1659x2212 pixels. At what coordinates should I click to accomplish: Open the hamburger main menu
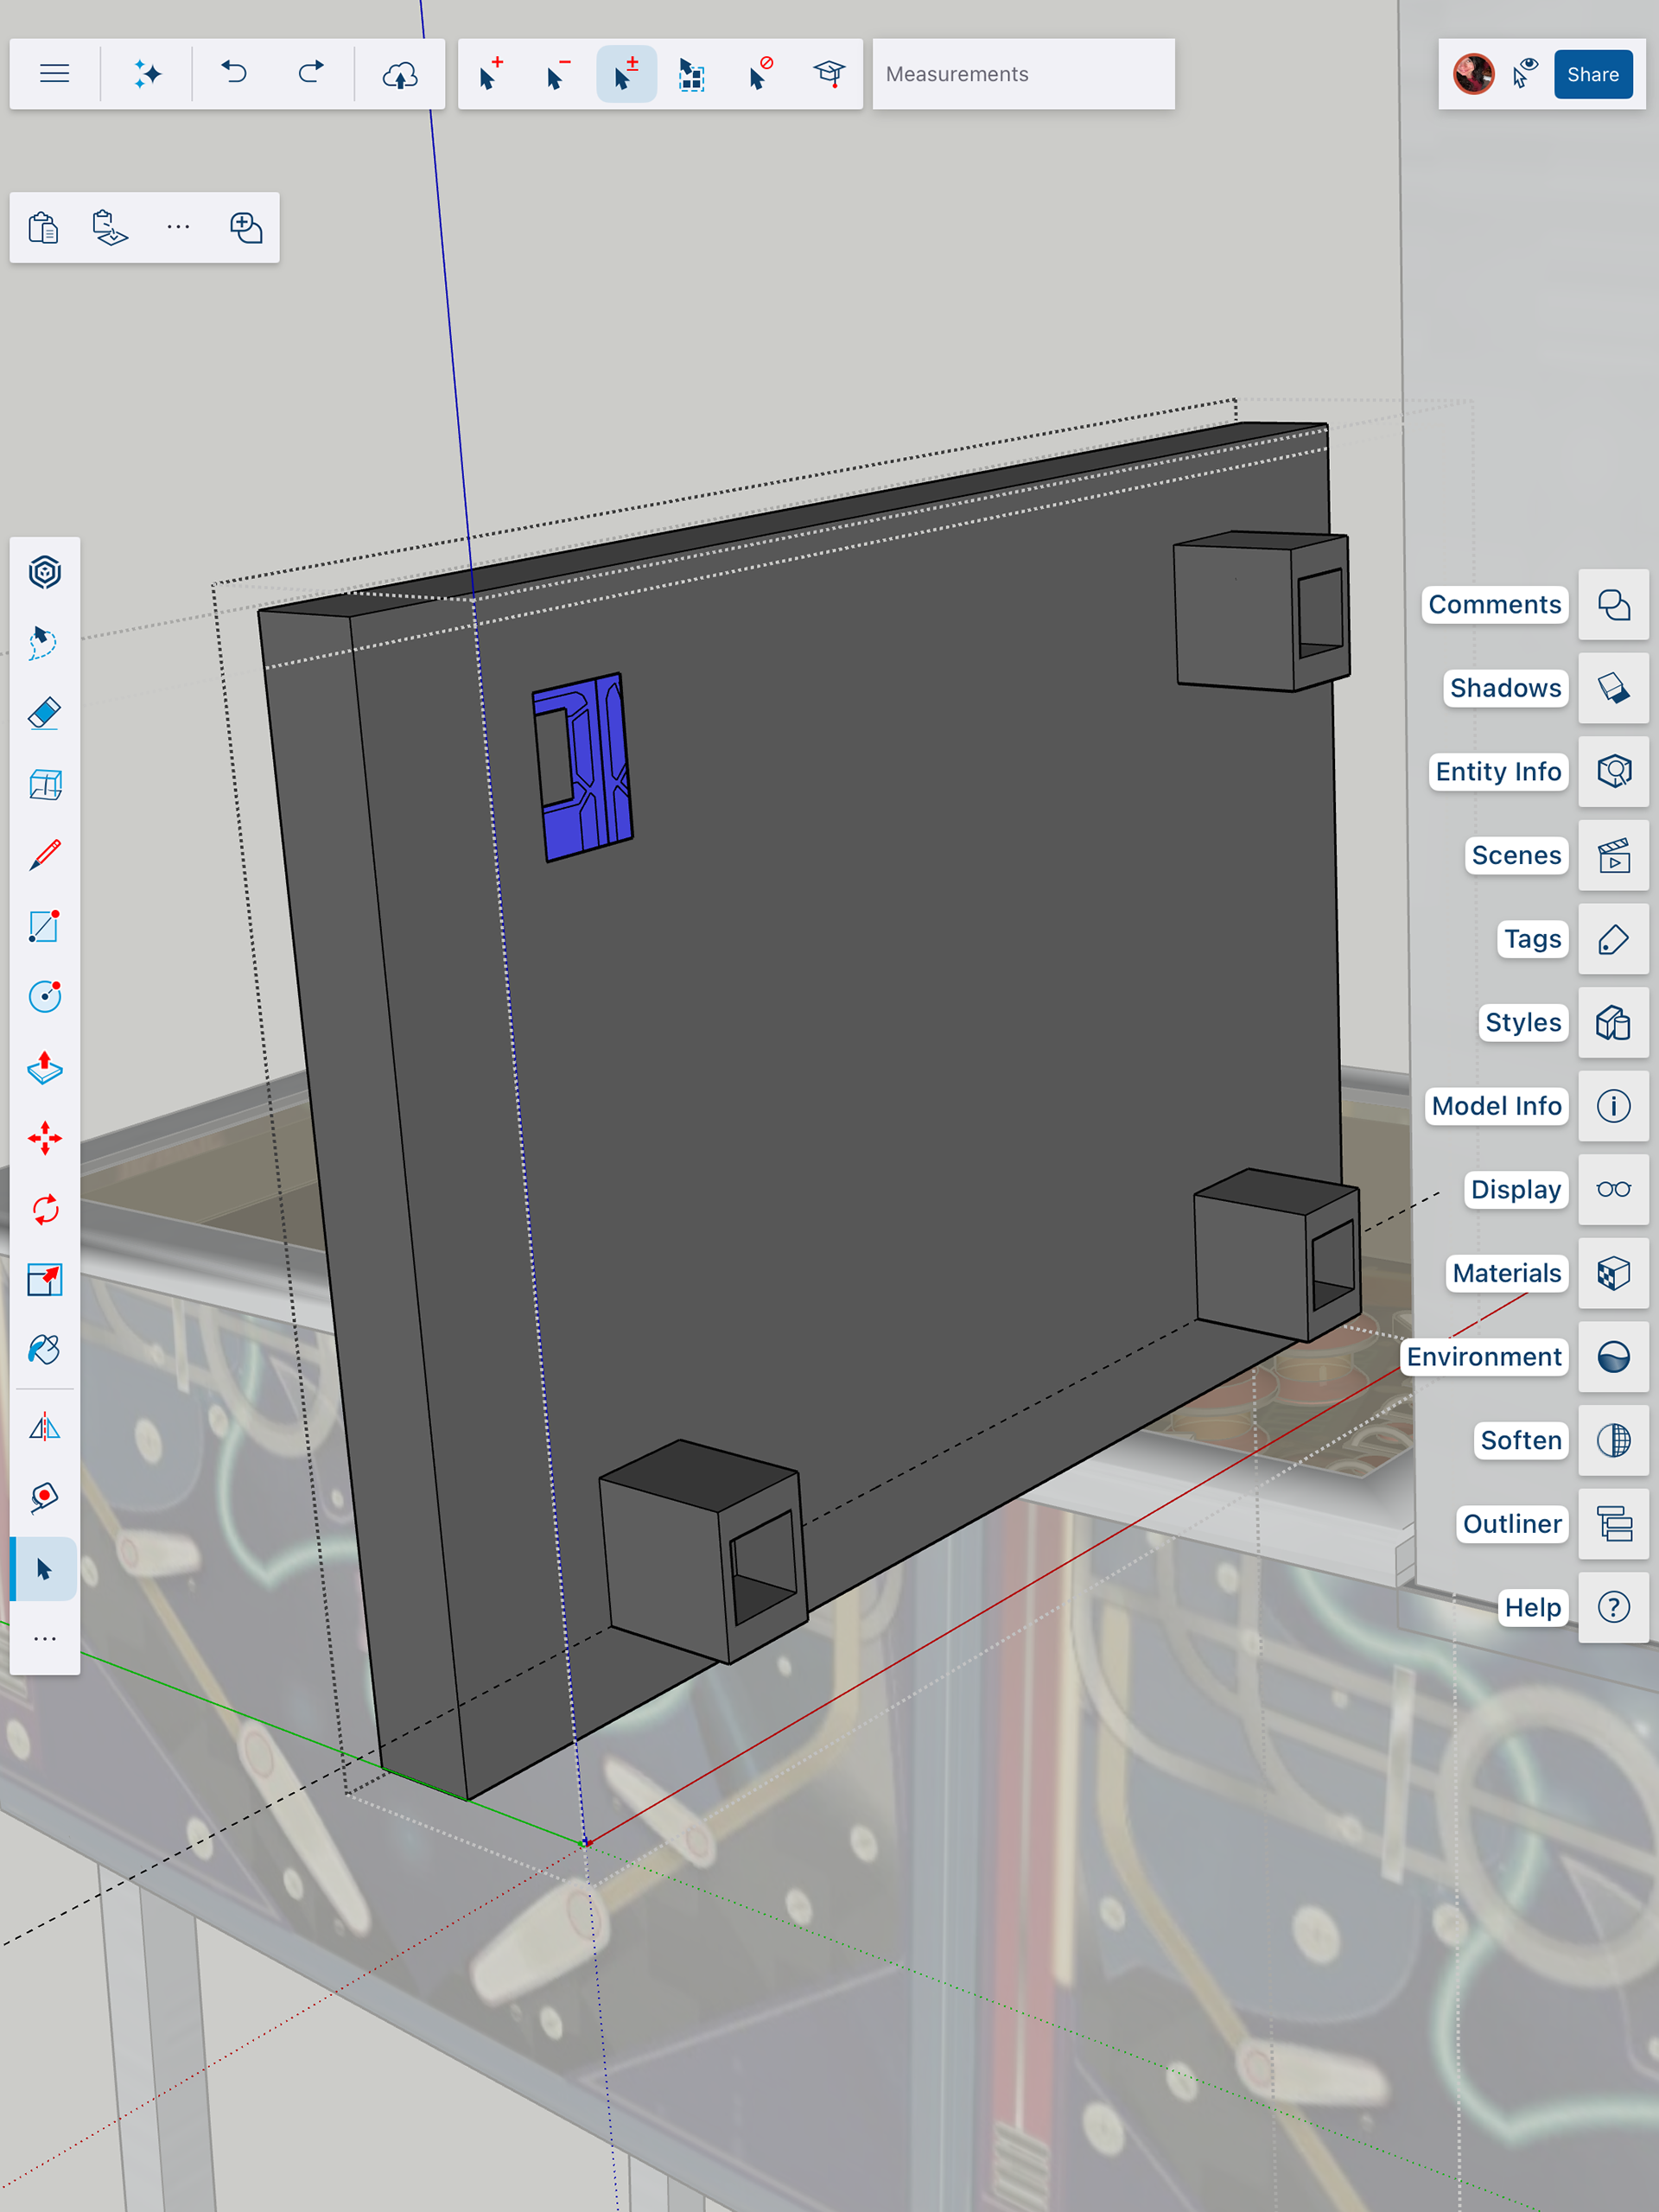coord(54,74)
